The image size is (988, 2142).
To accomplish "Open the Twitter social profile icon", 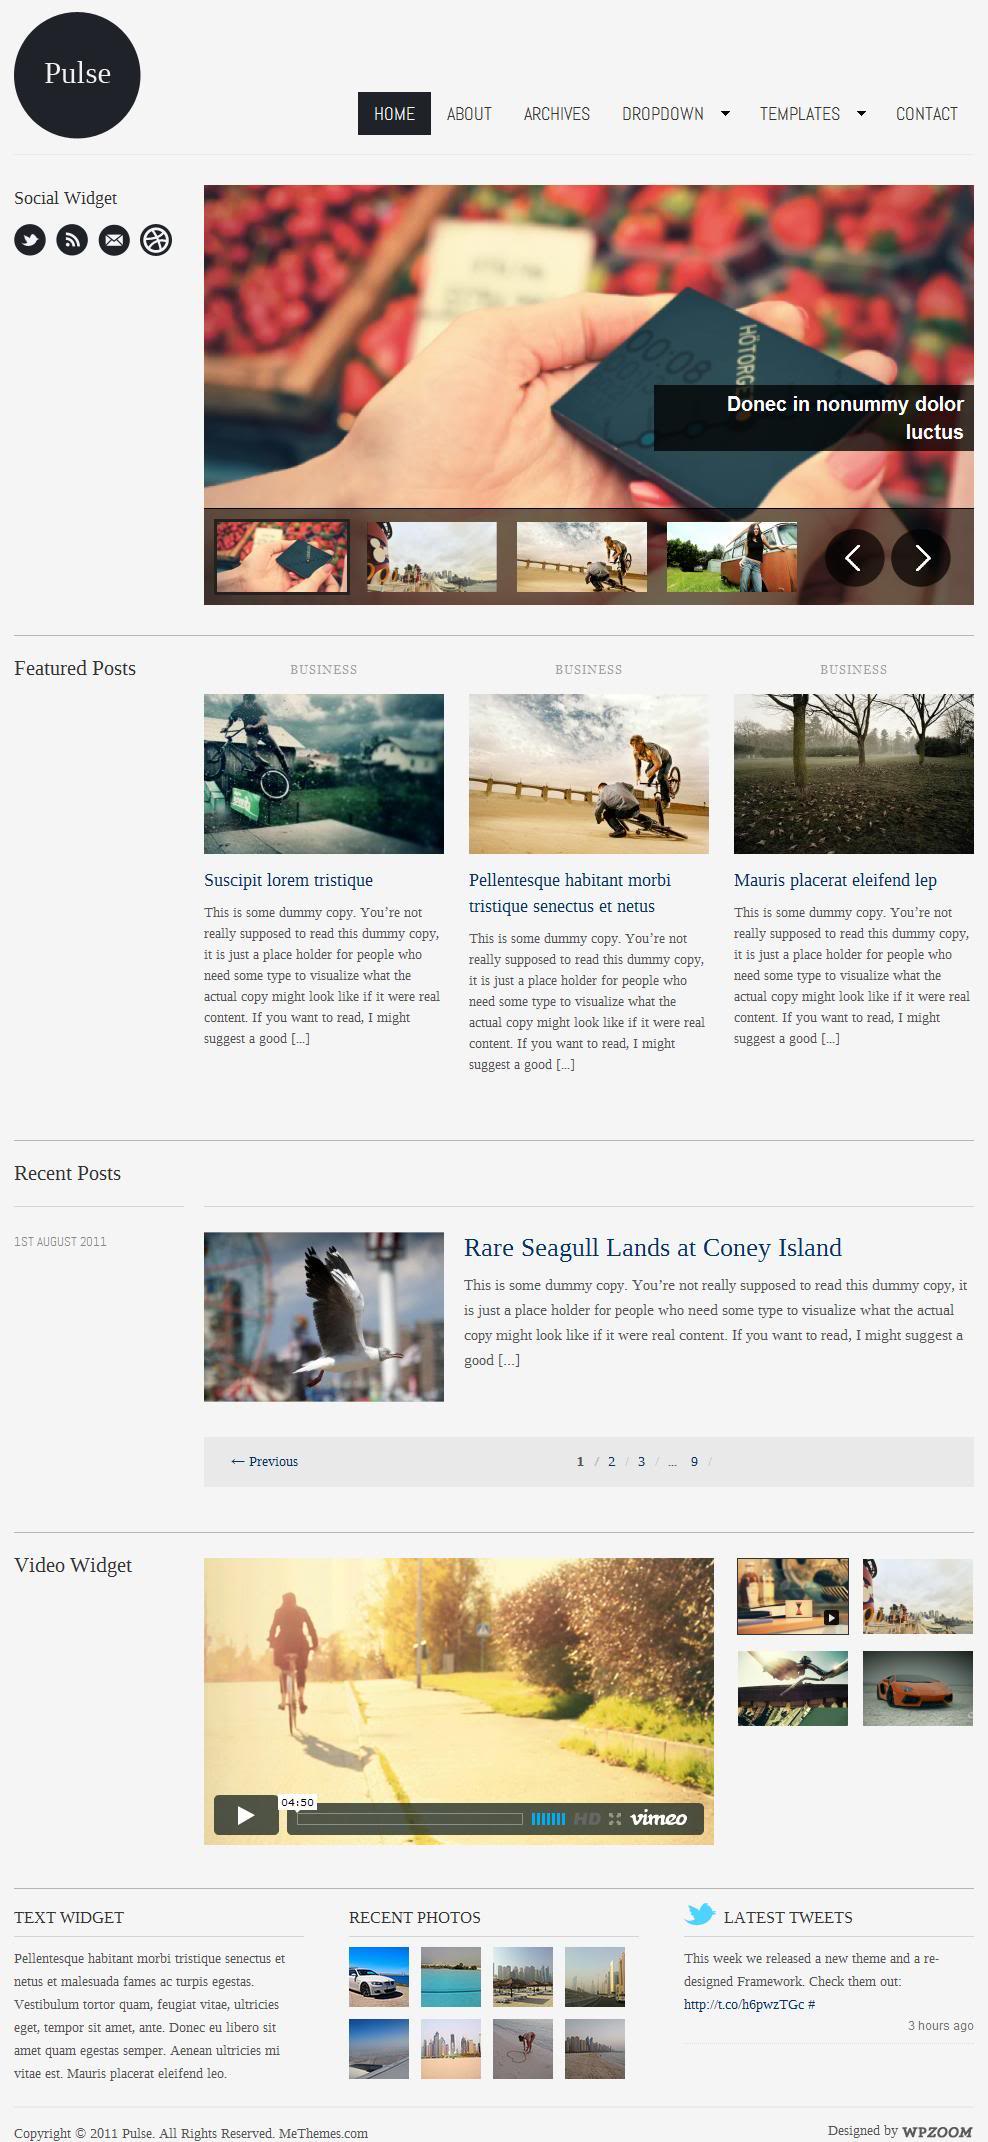I will (x=30, y=240).
